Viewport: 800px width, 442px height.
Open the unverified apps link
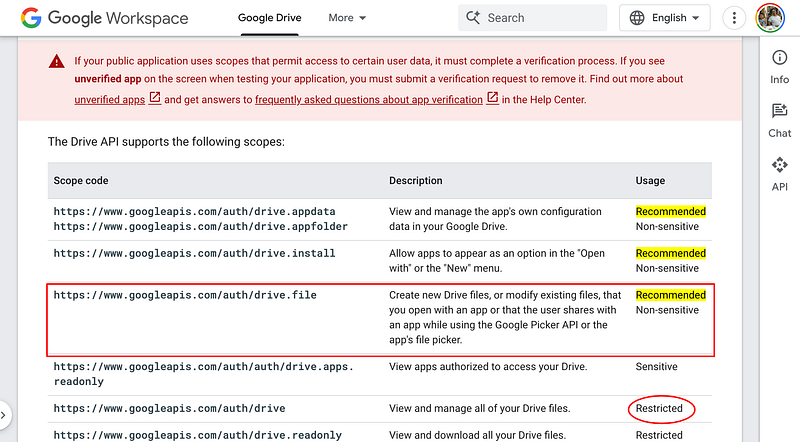coord(110,99)
